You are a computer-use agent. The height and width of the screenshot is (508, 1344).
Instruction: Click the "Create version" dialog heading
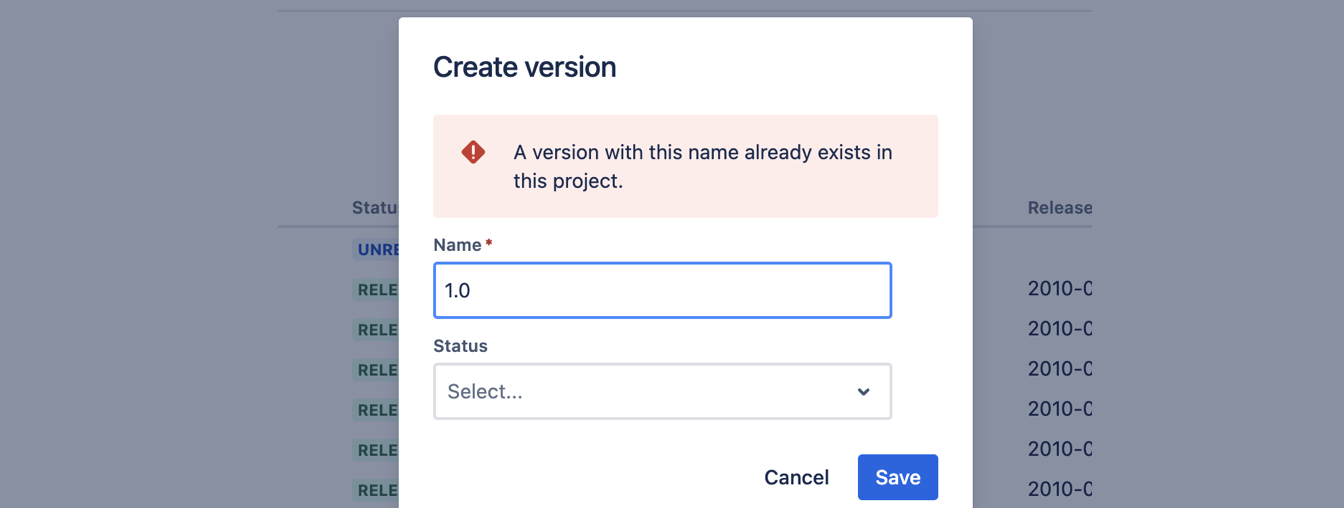[x=524, y=67]
